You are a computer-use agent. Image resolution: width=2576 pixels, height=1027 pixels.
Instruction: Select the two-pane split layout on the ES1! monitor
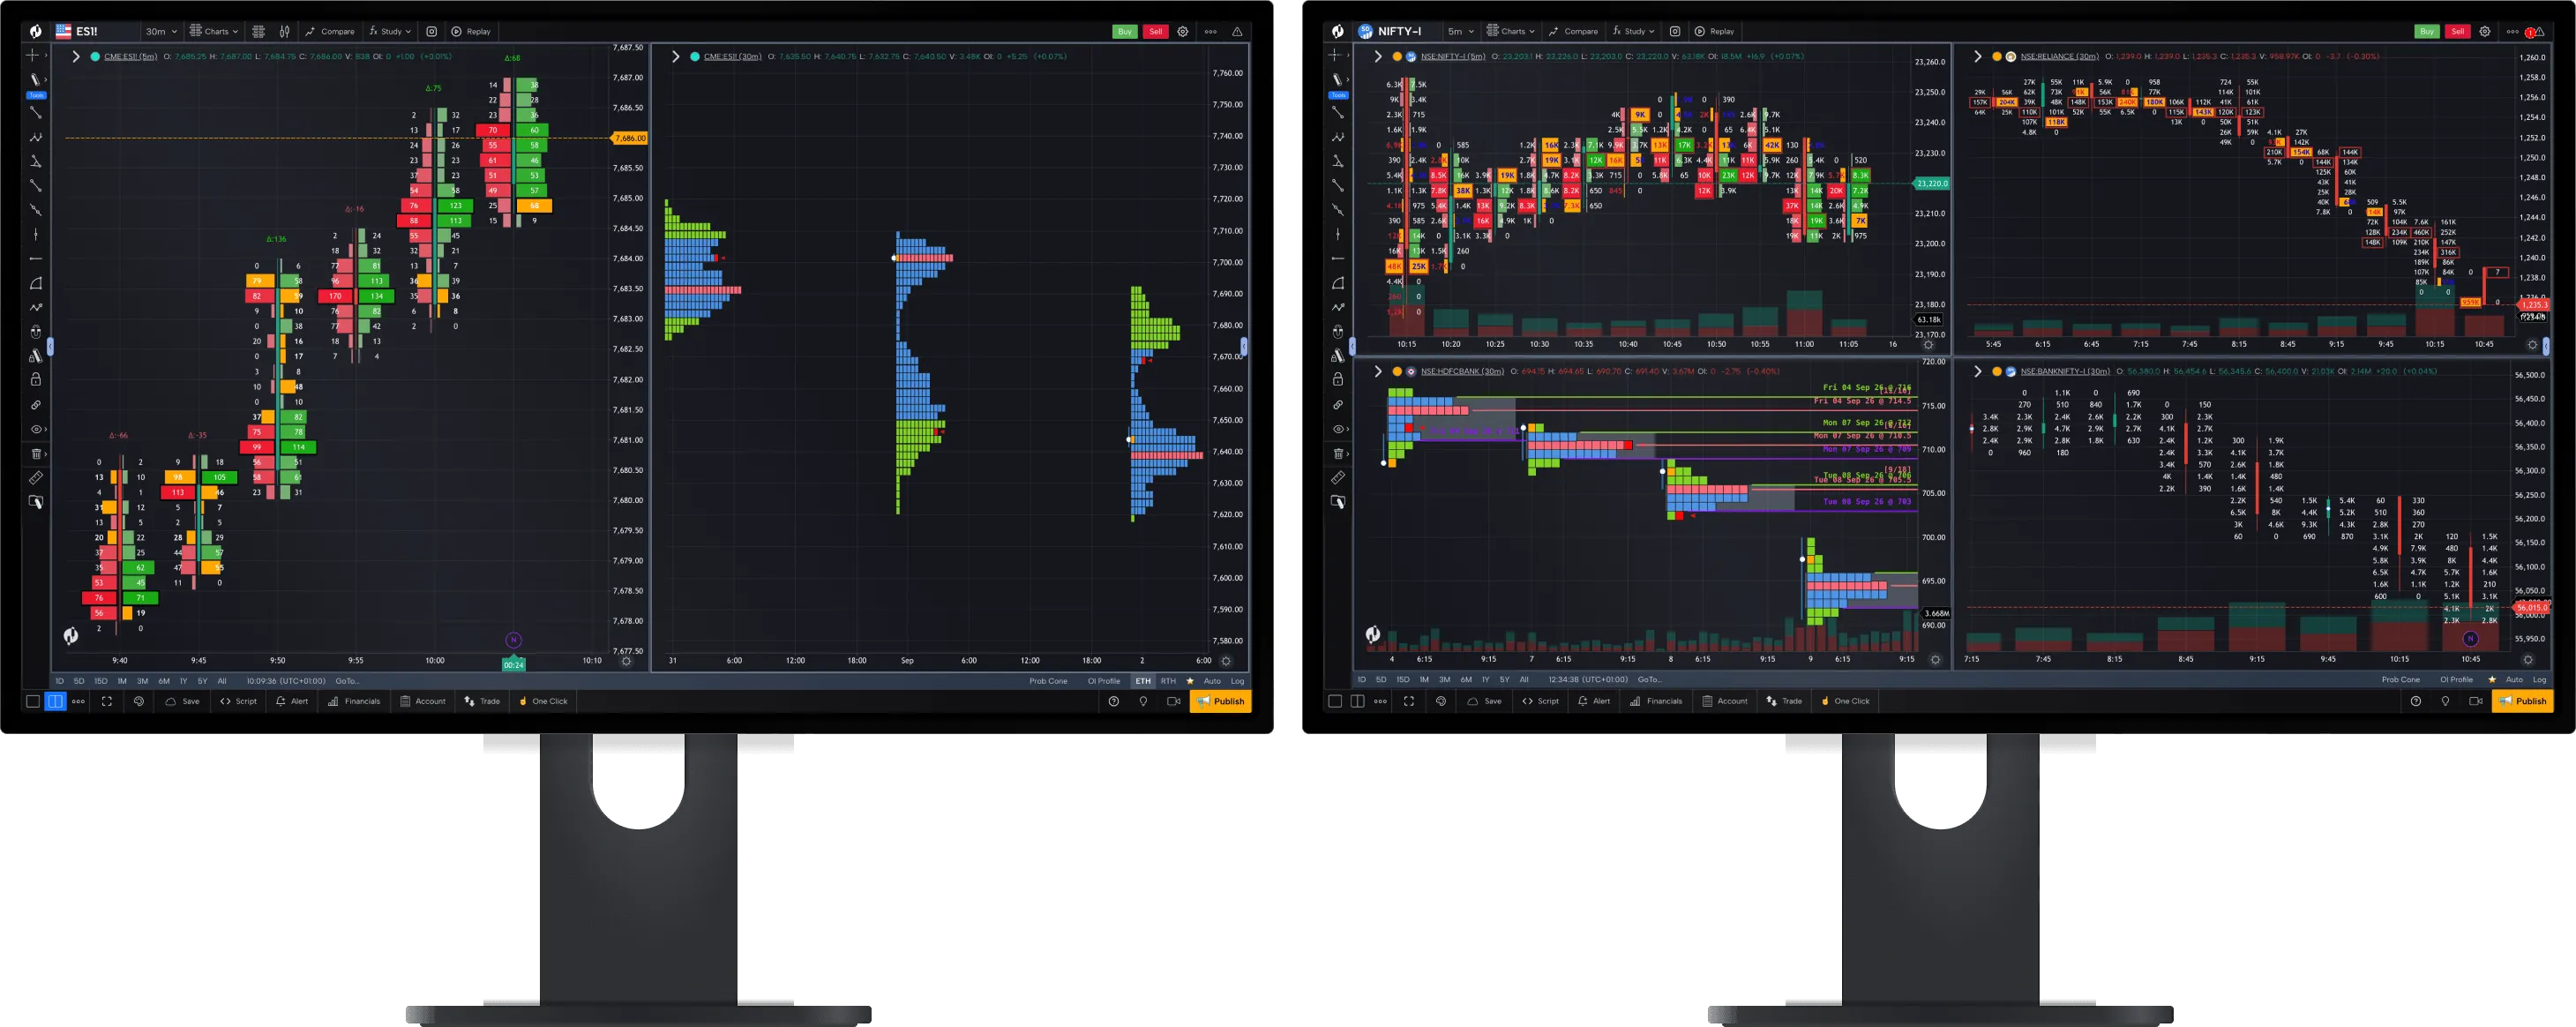(x=55, y=701)
